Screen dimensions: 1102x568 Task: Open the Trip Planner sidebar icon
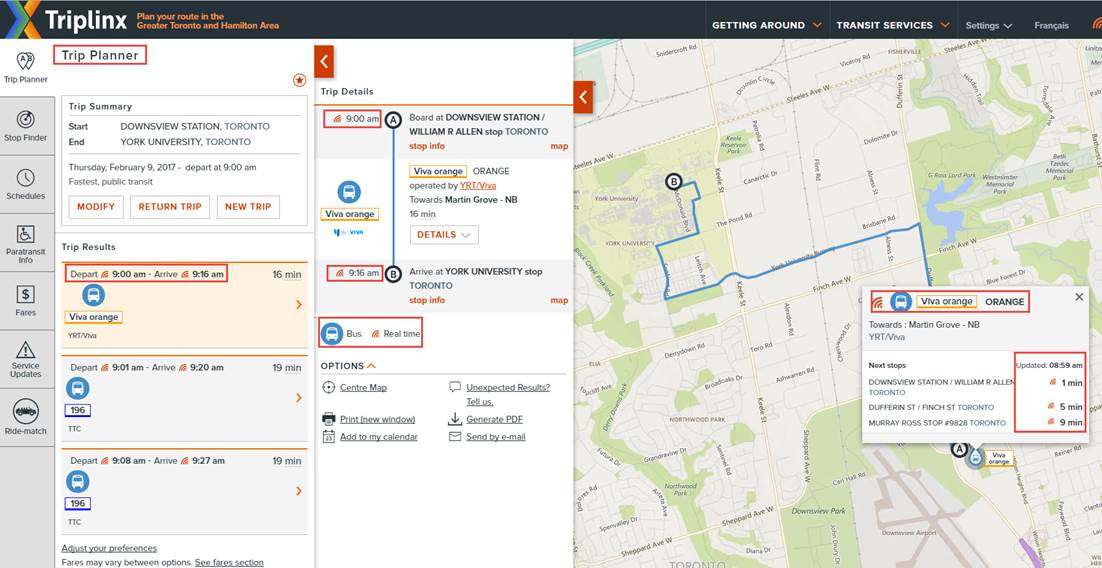(25, 61)
